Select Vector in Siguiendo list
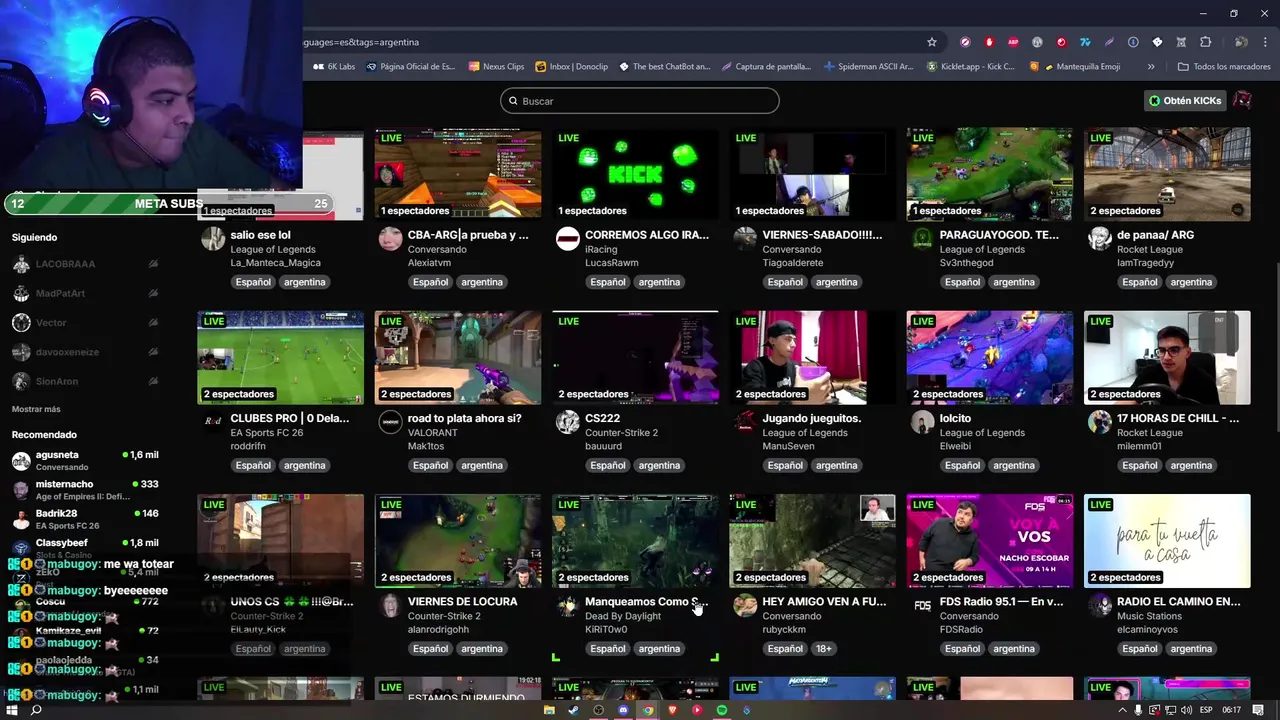 85,322
